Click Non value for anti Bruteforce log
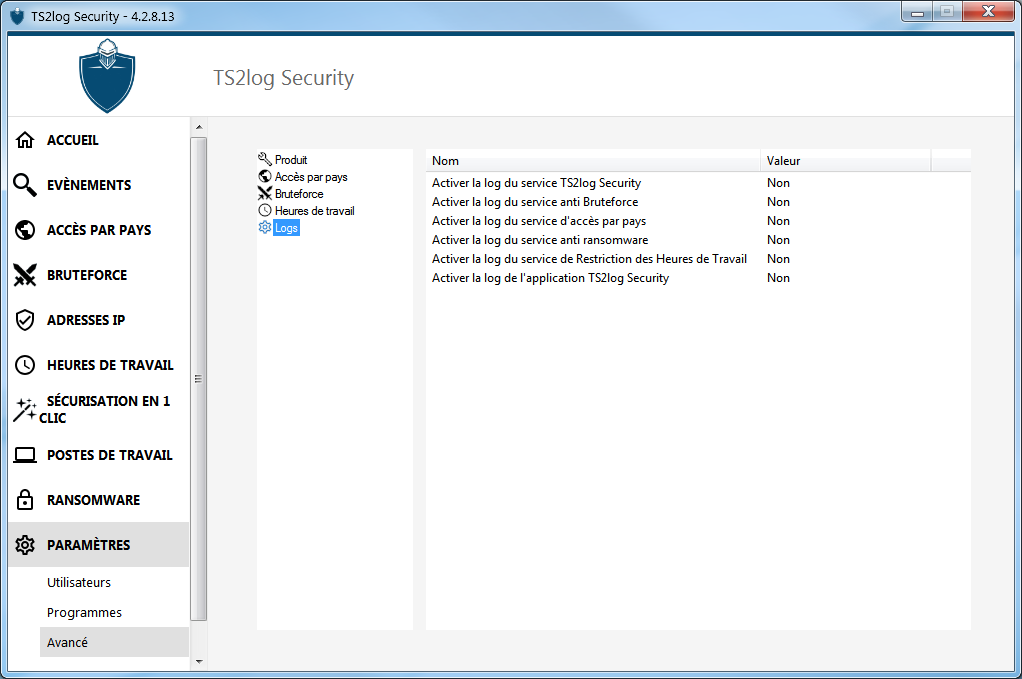The width and height of the screenshot is (1022, 679). [x=778, y=202]
